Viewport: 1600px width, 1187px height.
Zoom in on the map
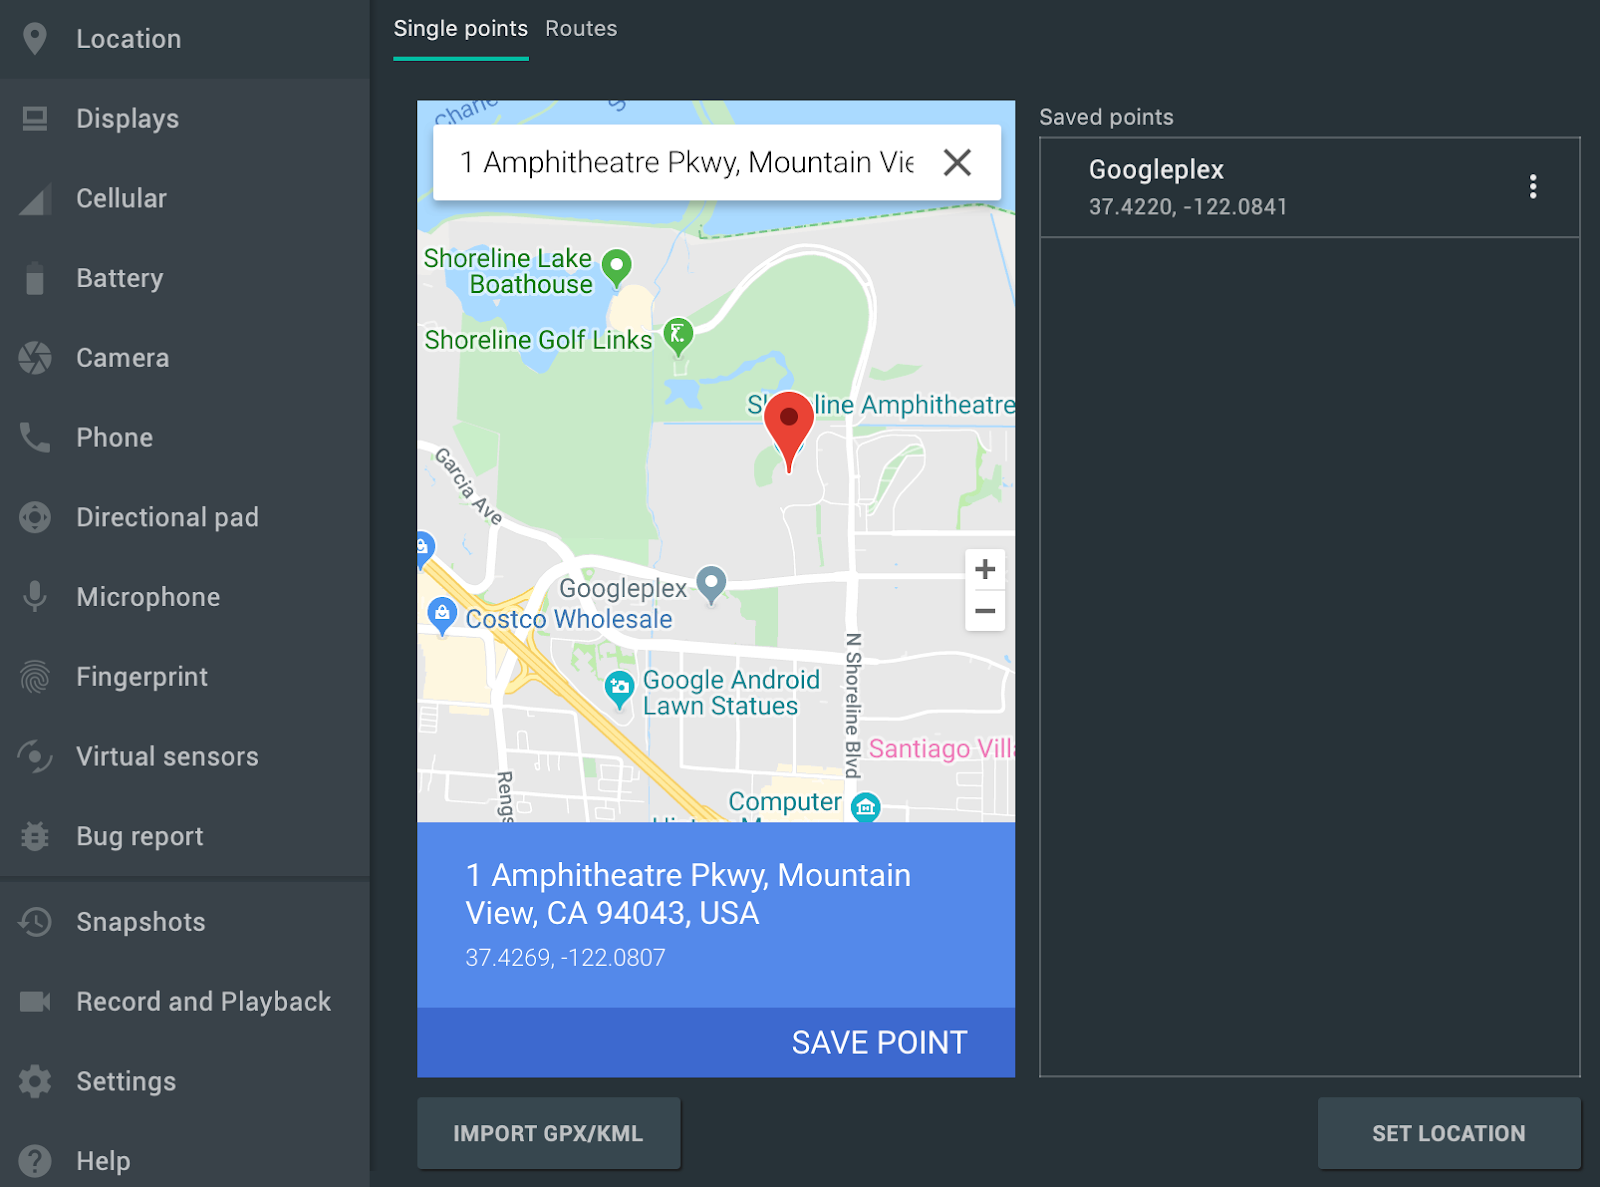click(x=985, y=569)
